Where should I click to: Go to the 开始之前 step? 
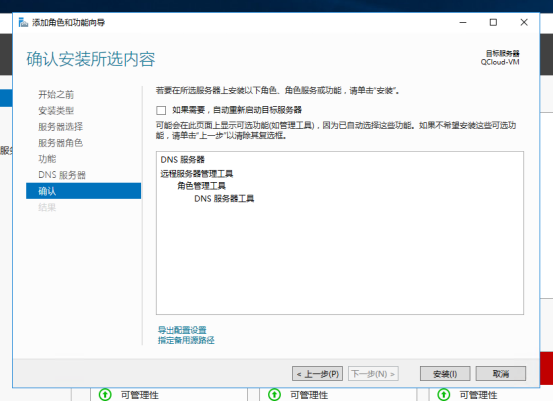56,94
